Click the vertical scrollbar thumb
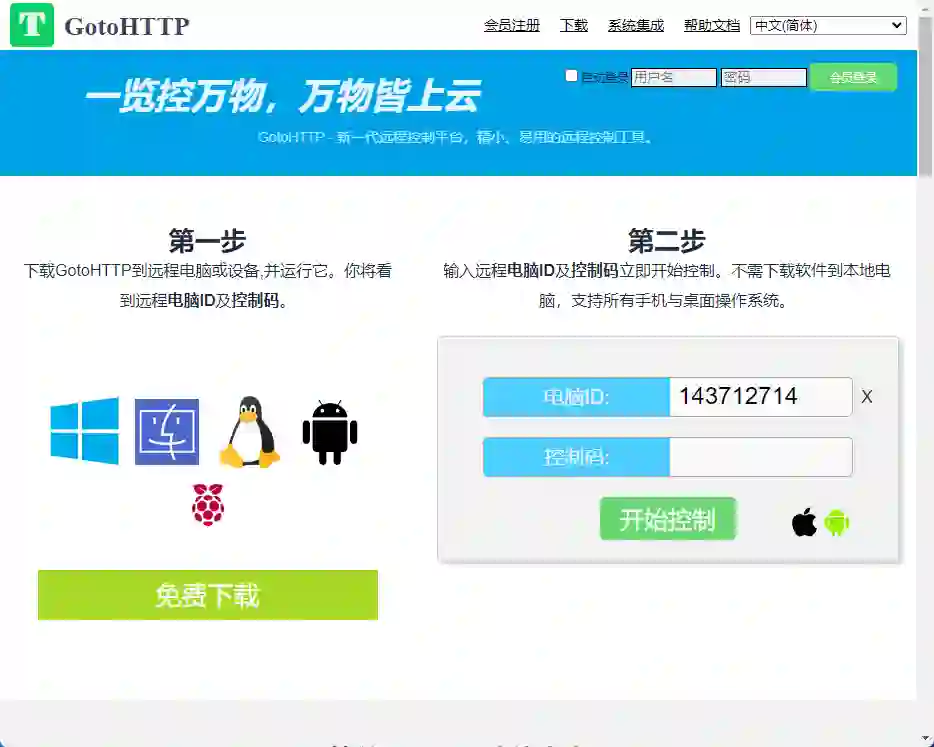934x747 pixels. point(926,95)
